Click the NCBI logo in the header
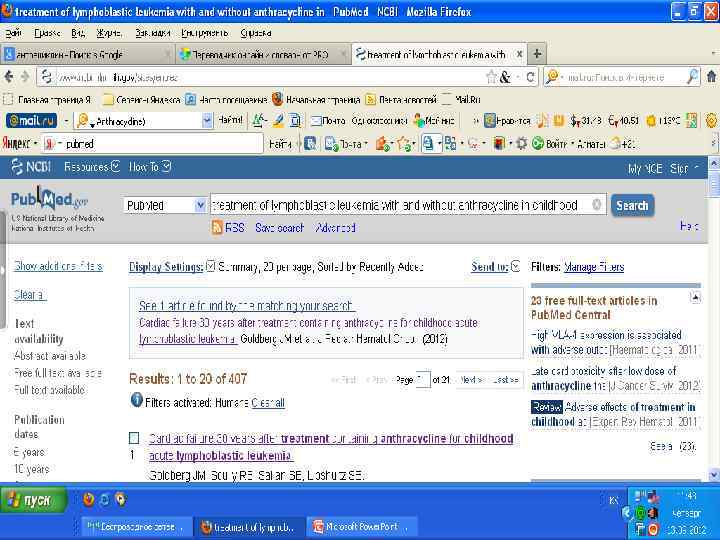This screenshot has height=540, width=720. pos(31,167)
